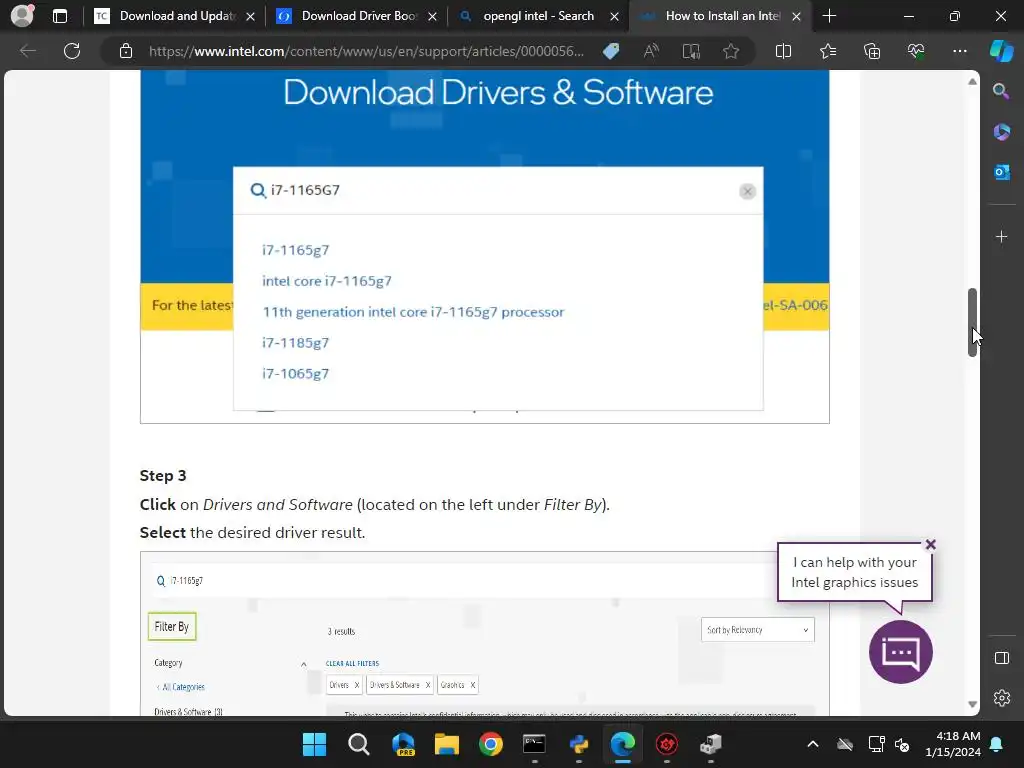Close the opengl intel Search tab
1024x768 pixels.
[x=614, y=16]
